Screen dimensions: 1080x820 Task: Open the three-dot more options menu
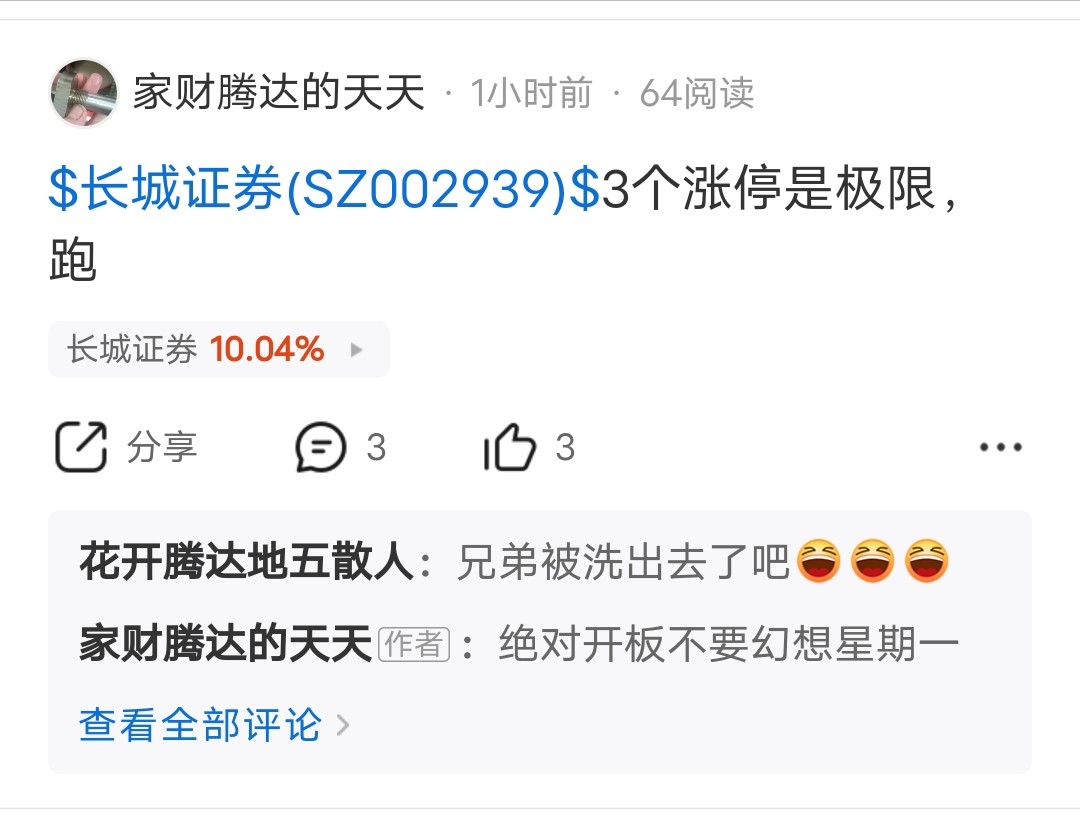(1001, 447)
